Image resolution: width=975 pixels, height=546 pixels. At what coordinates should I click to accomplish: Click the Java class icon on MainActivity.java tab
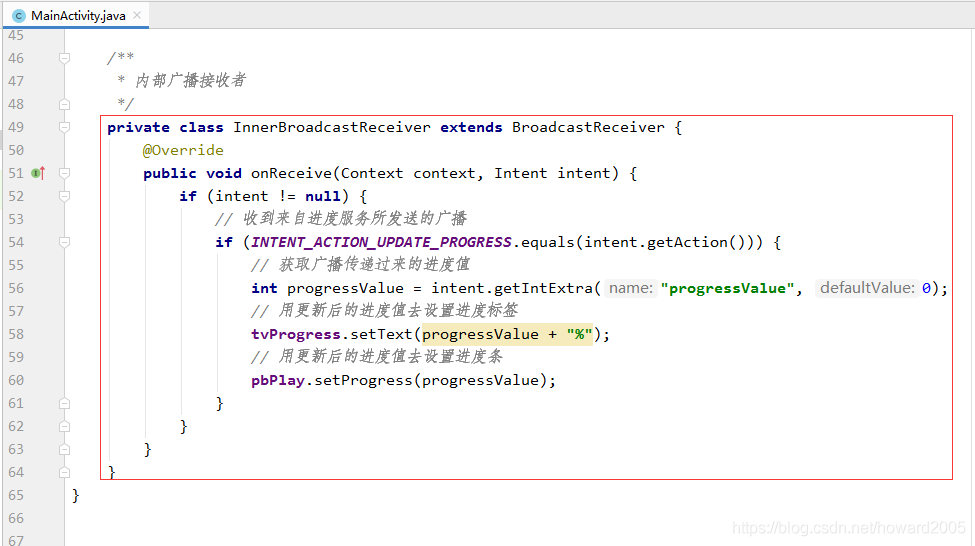point(19,16)
